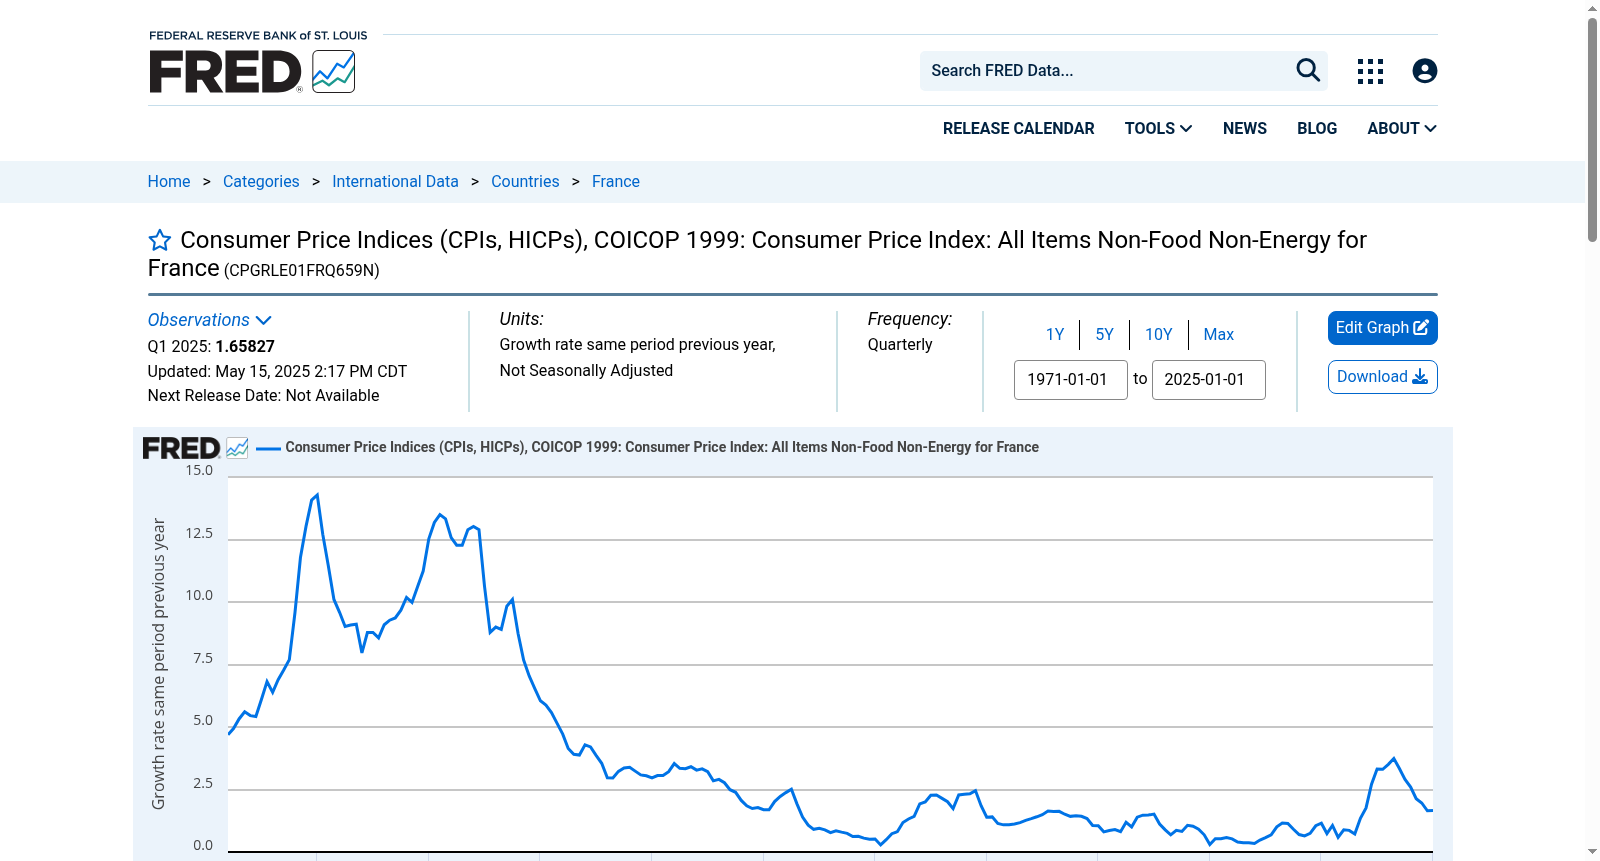1600x861 pixels.
Task: Open the TOOLS dropdown menu
Action: (x=1158, y=128)
